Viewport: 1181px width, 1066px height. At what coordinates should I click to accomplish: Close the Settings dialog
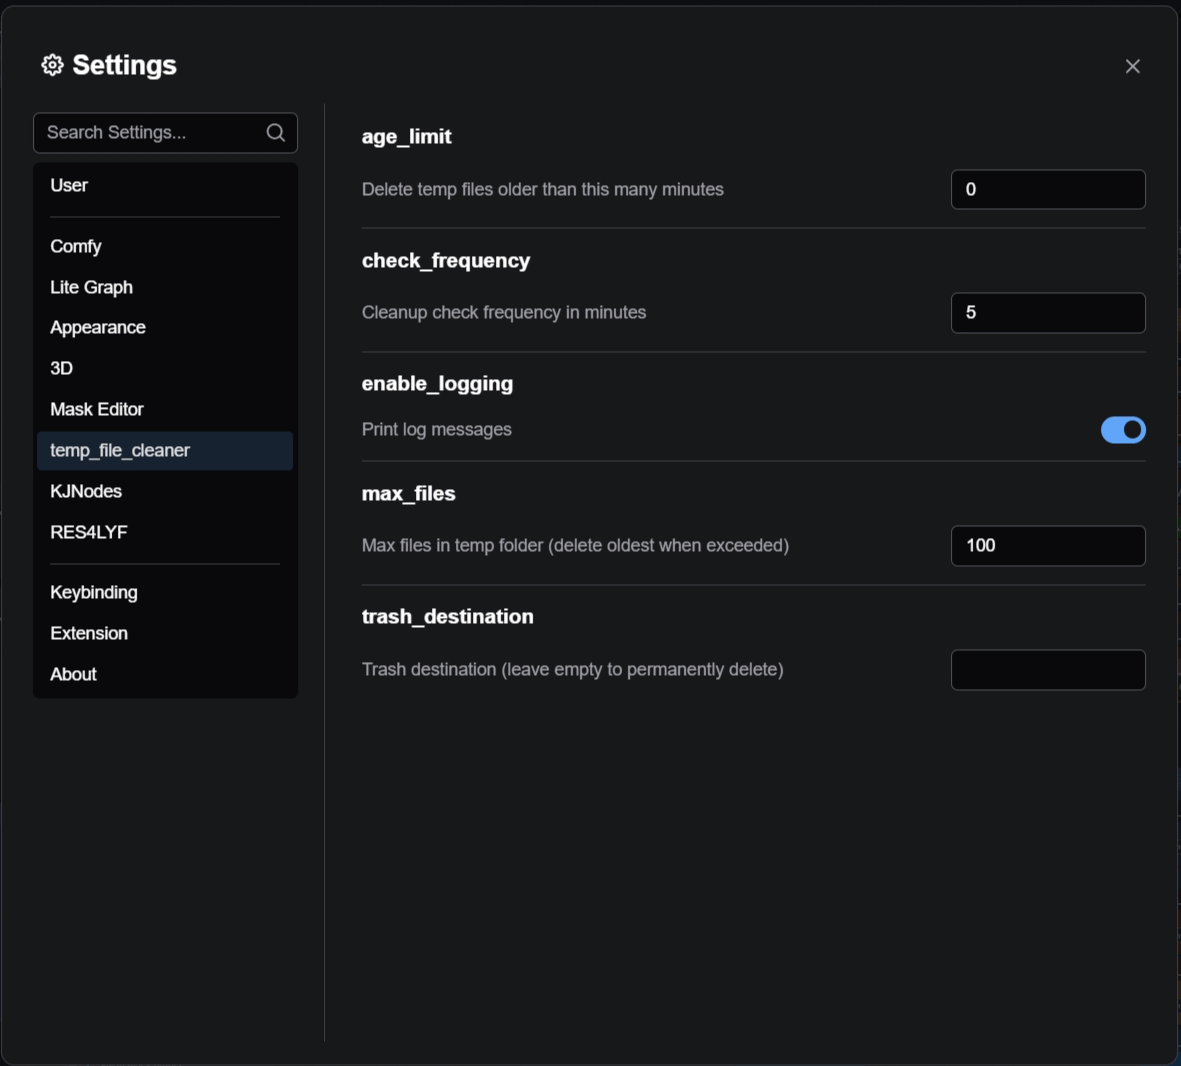[1132, 66]
